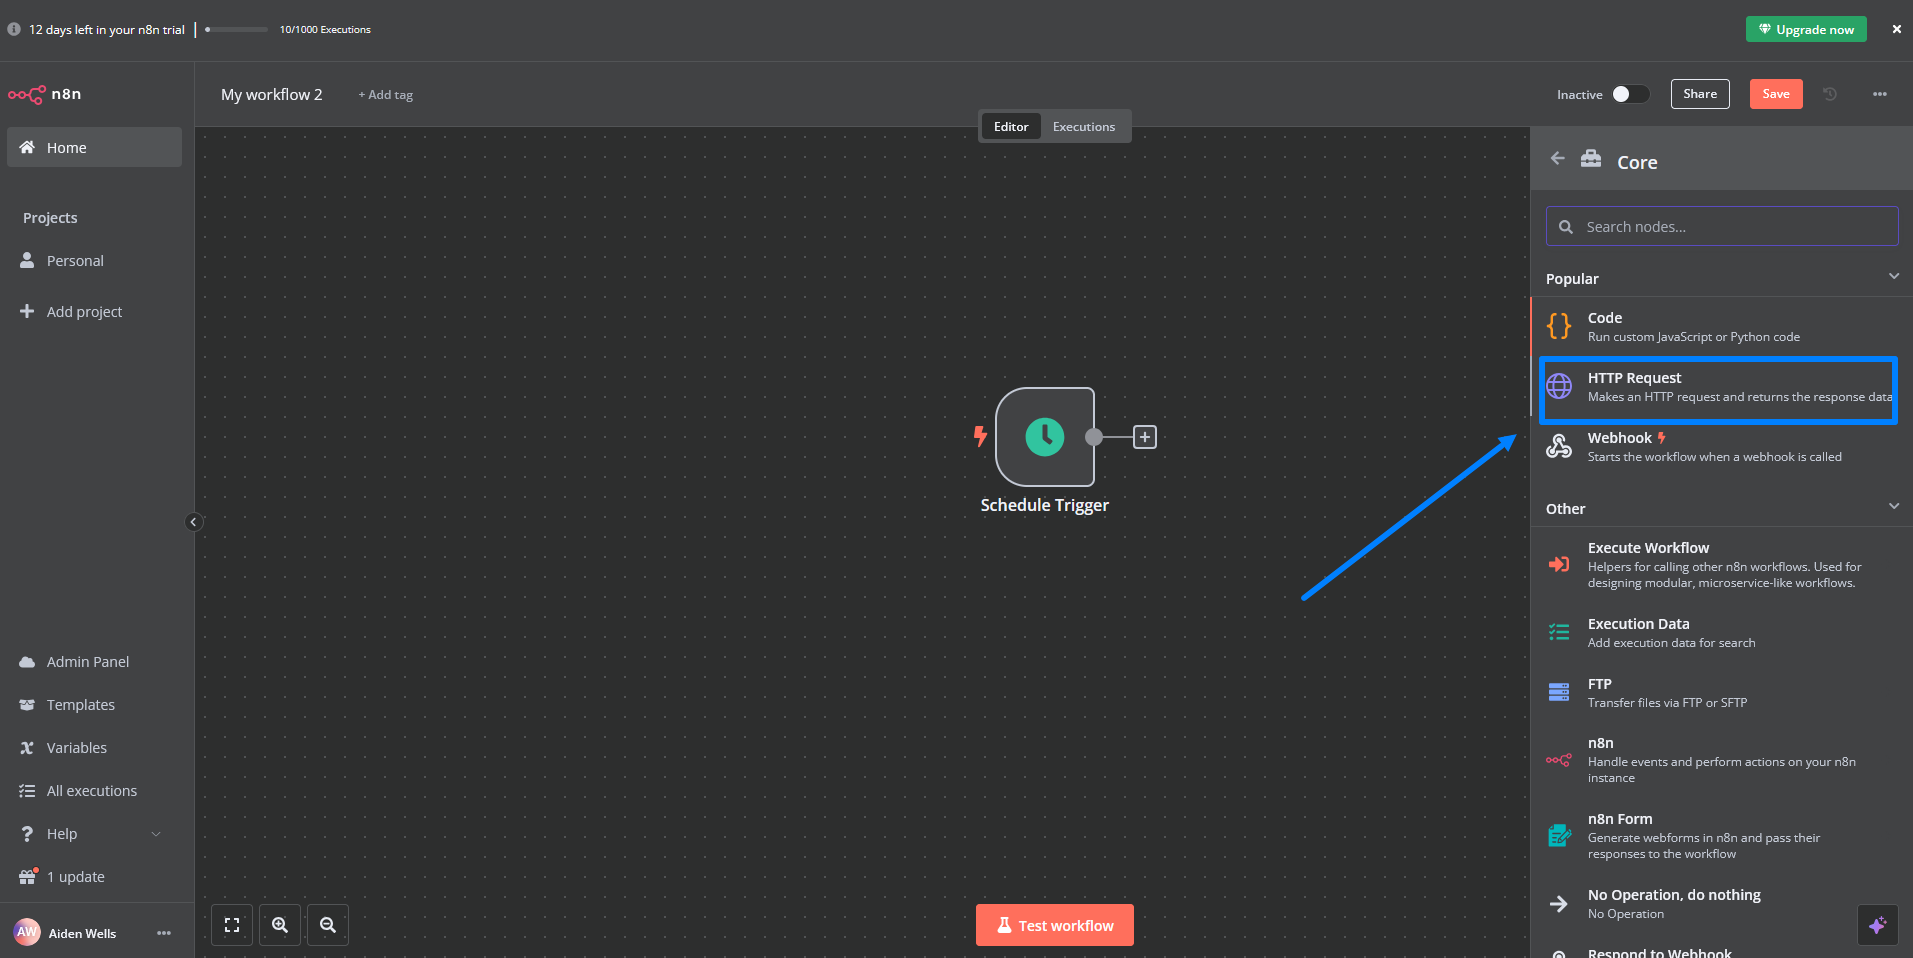Click the Schedule Trigger label
1913x958 pixels.
(x=1045, y=505)
